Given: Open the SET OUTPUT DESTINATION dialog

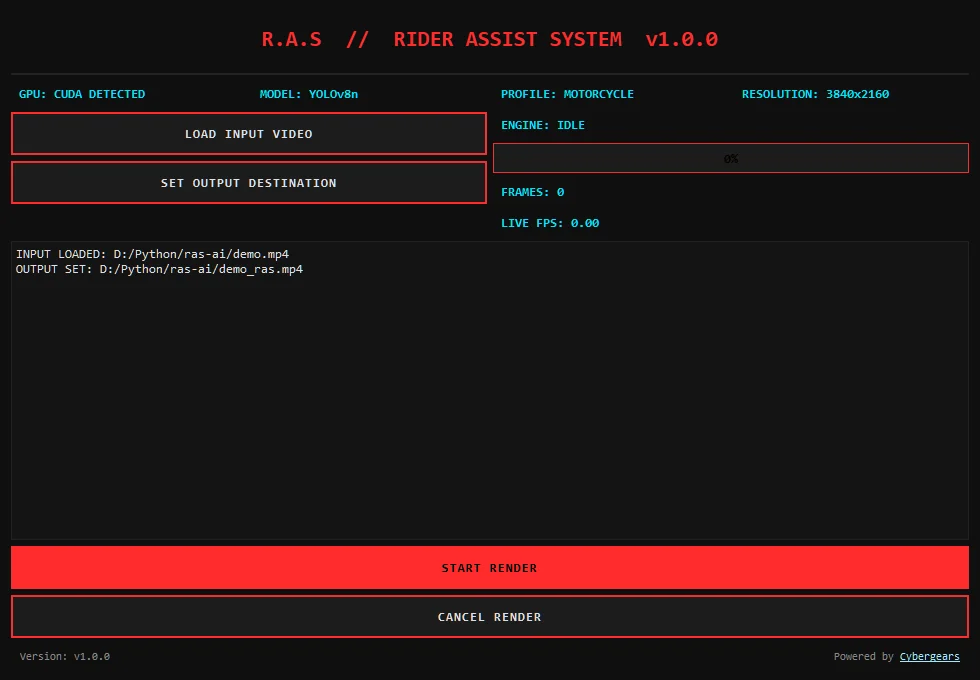Looking at the screenshot, I should point(249,182).
